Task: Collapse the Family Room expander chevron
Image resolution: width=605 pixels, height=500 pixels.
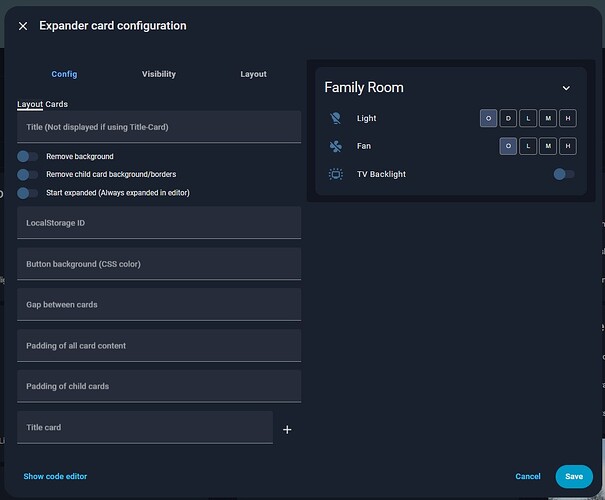Action: 566,88
